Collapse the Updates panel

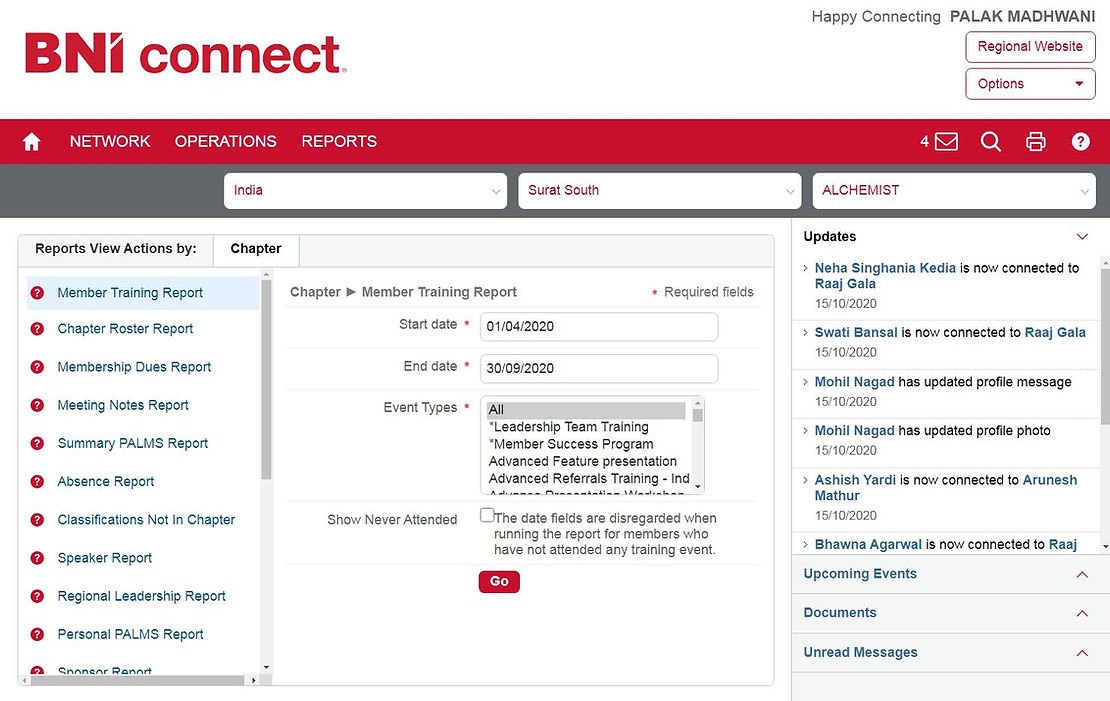pyautogui.click(x=1081, y=237)
